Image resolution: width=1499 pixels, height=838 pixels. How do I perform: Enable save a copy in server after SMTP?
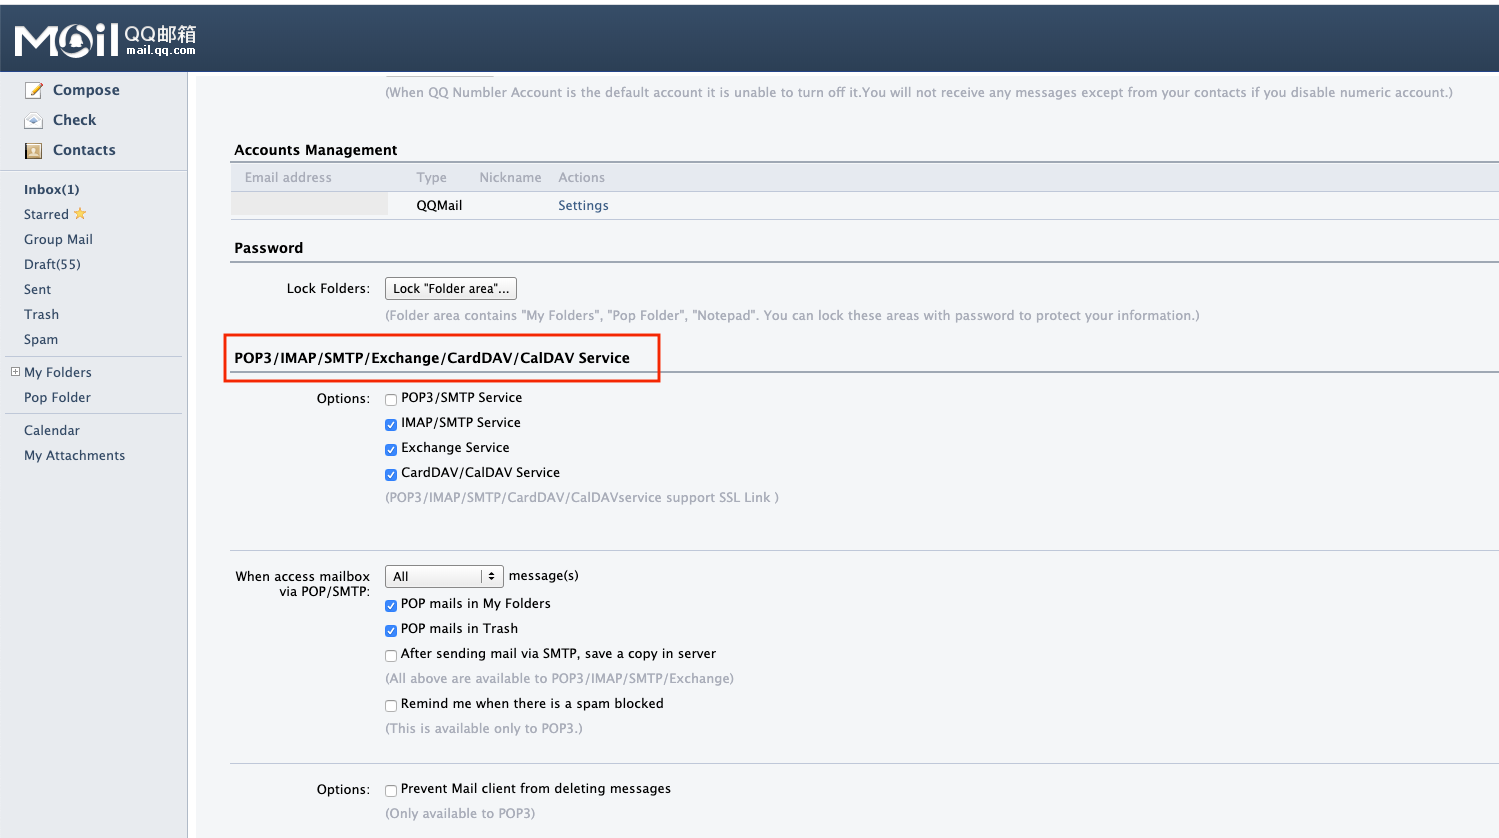click(x=391, y=655)
